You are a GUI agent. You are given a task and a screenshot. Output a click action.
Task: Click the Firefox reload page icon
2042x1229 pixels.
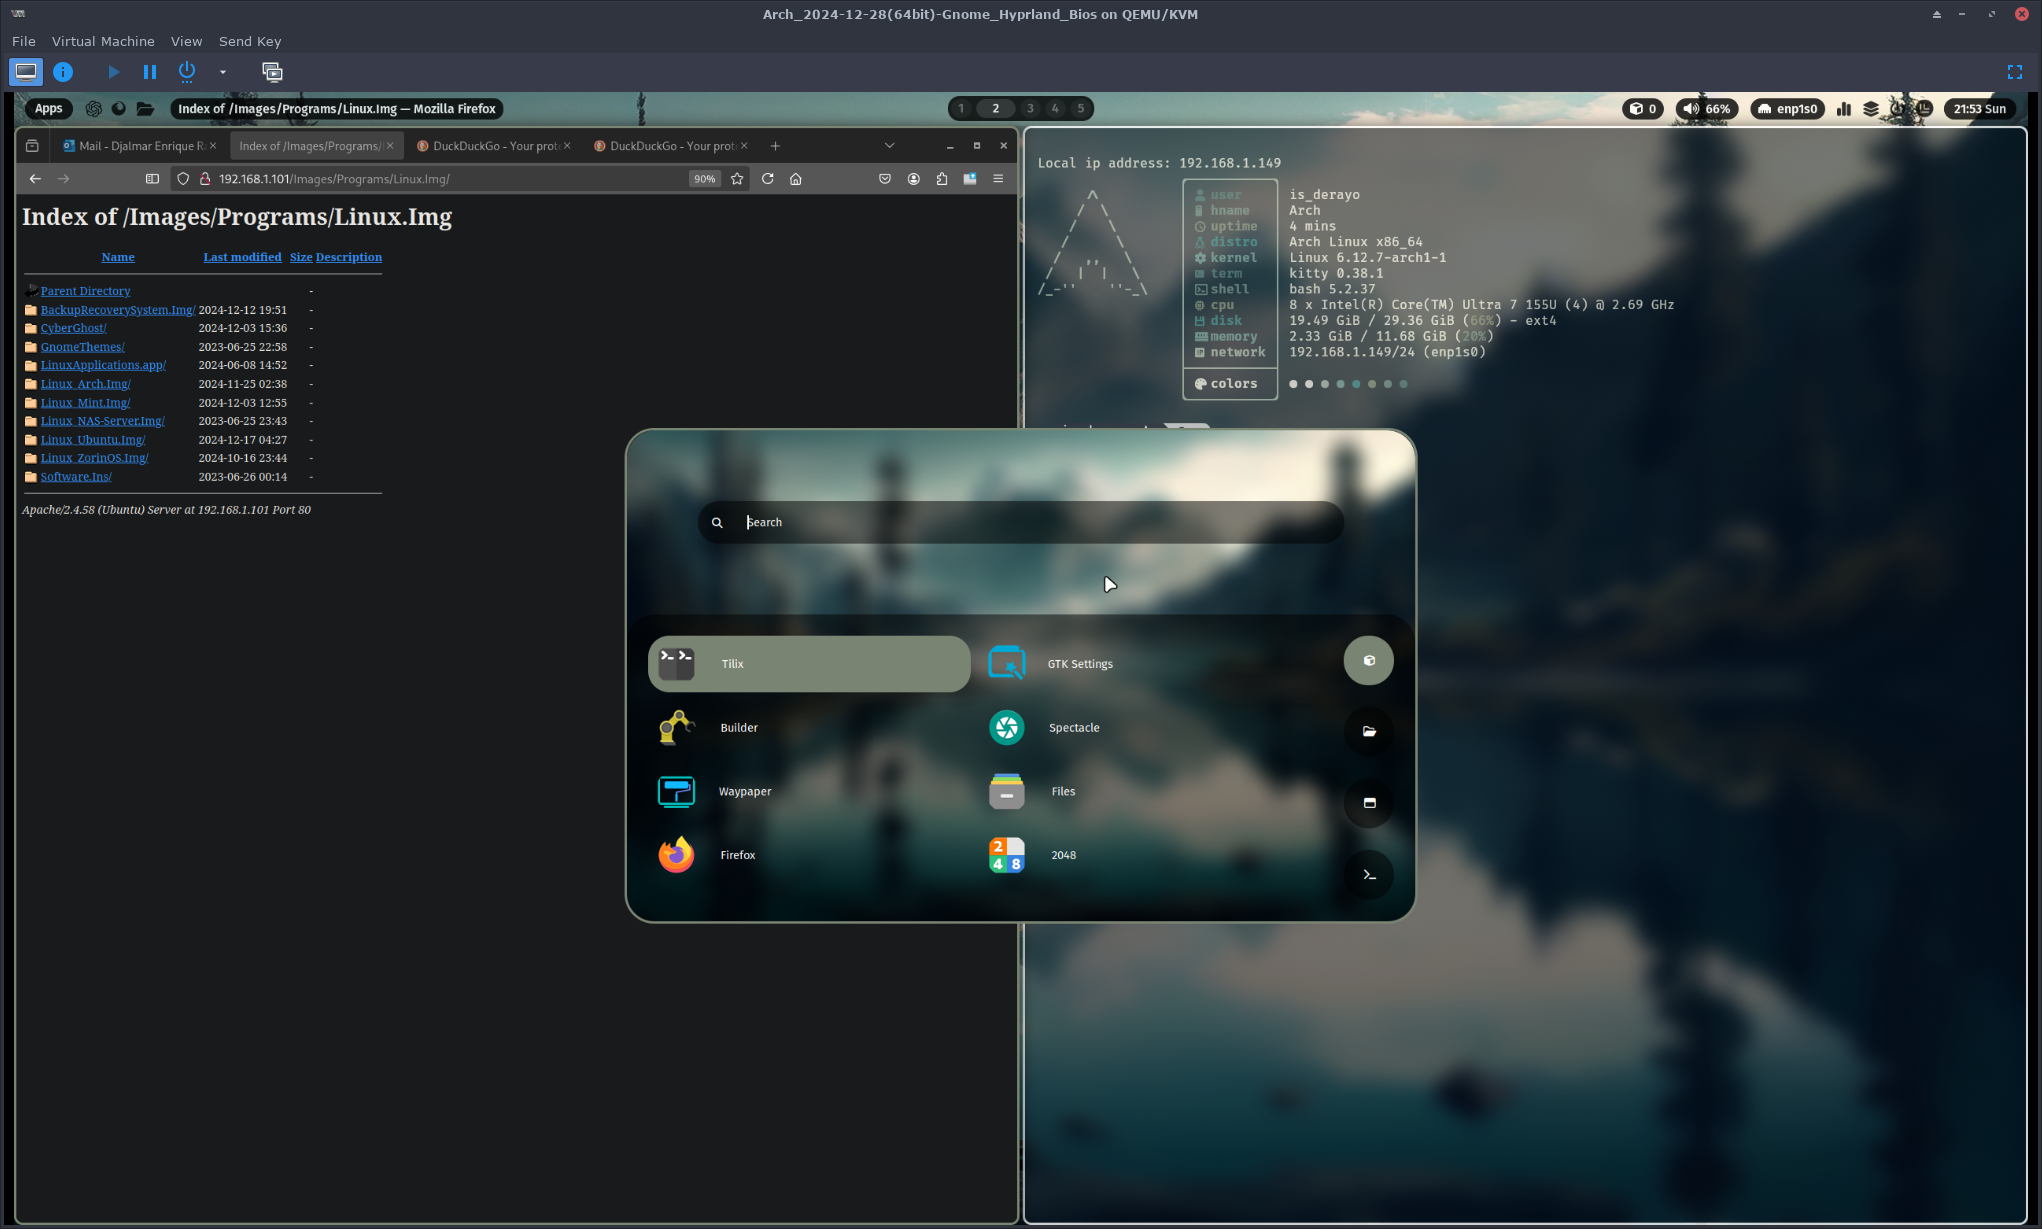coord(767,179)
